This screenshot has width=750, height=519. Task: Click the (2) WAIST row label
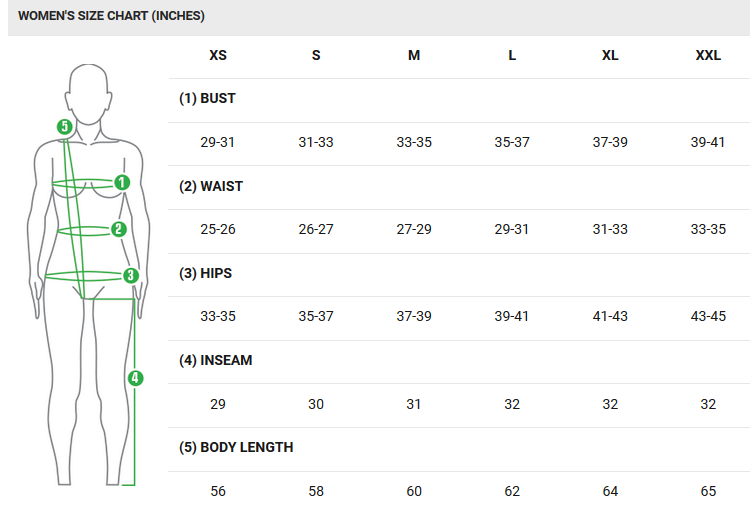pos(211,186)
